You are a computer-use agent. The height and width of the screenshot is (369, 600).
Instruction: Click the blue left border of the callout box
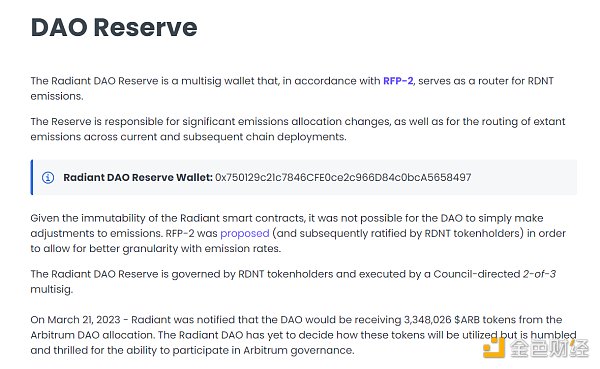(32, 177)
